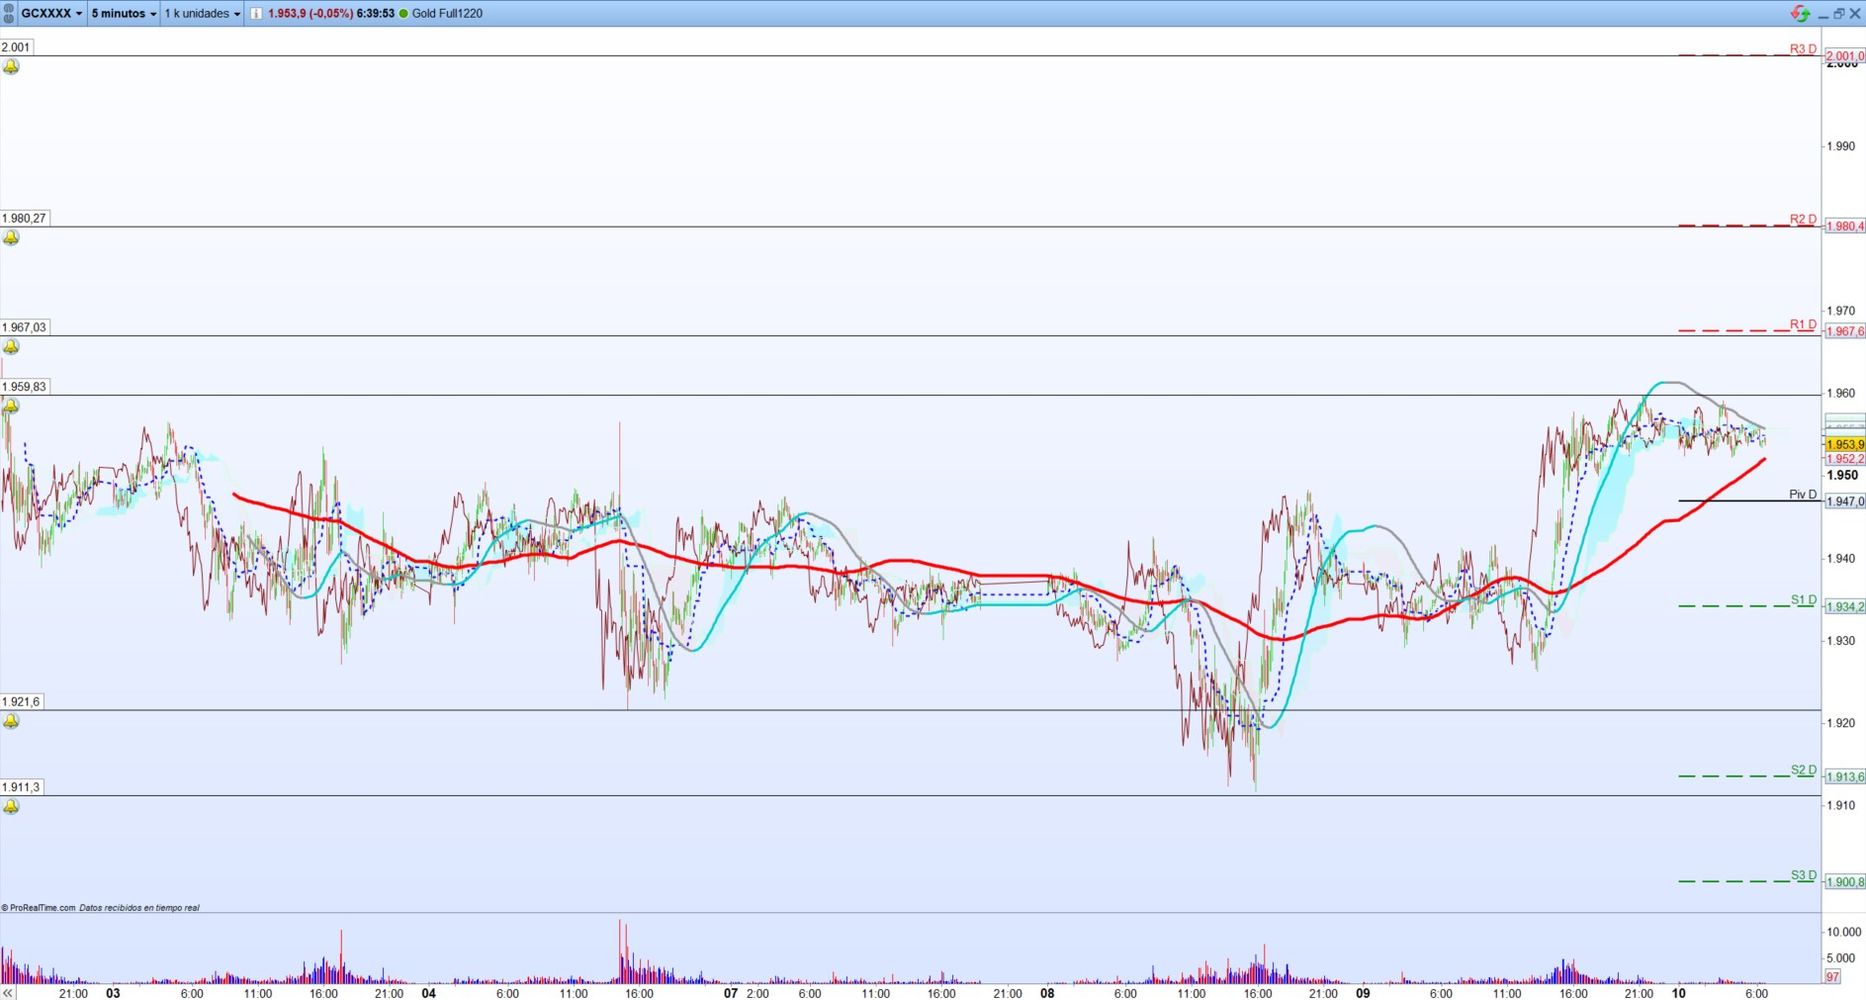The image size is (1866, 1000).
Task: Click the 1.911,3 horizontal line label
Action: 21,787
